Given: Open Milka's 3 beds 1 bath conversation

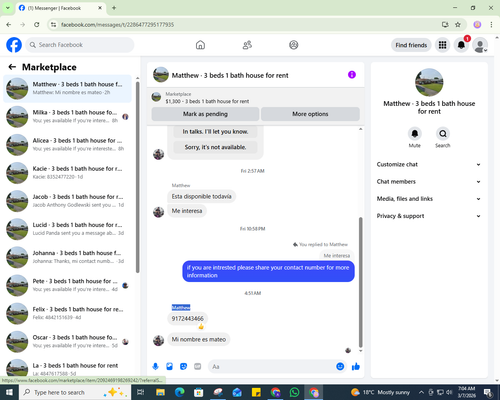Looking at the screenshot, I should [67, 117].
